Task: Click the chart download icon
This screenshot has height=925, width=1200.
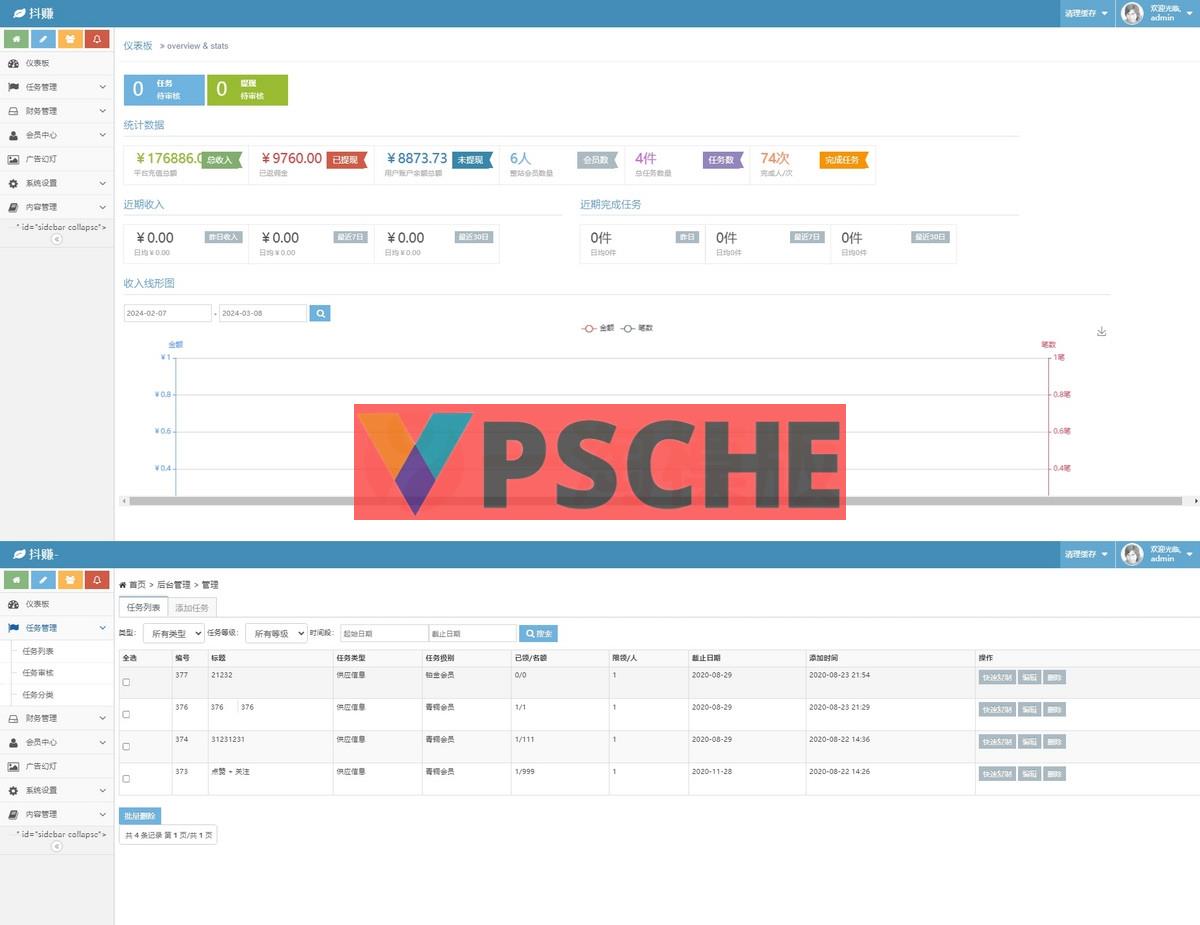Action: coord(1101,332)
